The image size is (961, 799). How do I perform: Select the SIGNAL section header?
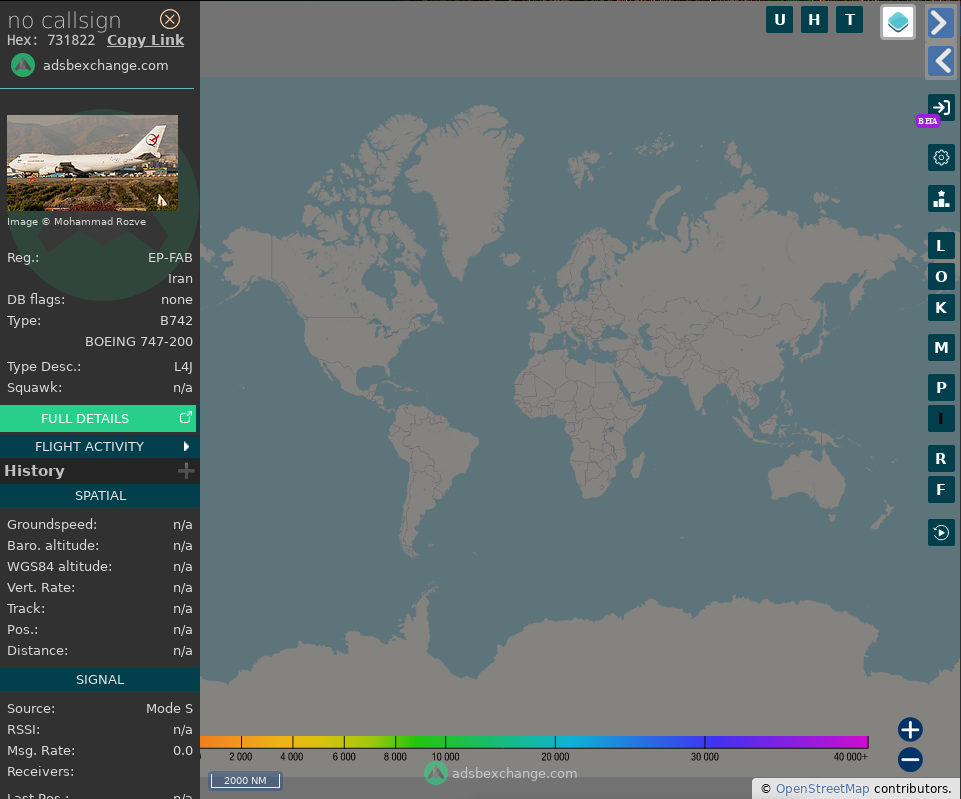coord(100,680)
